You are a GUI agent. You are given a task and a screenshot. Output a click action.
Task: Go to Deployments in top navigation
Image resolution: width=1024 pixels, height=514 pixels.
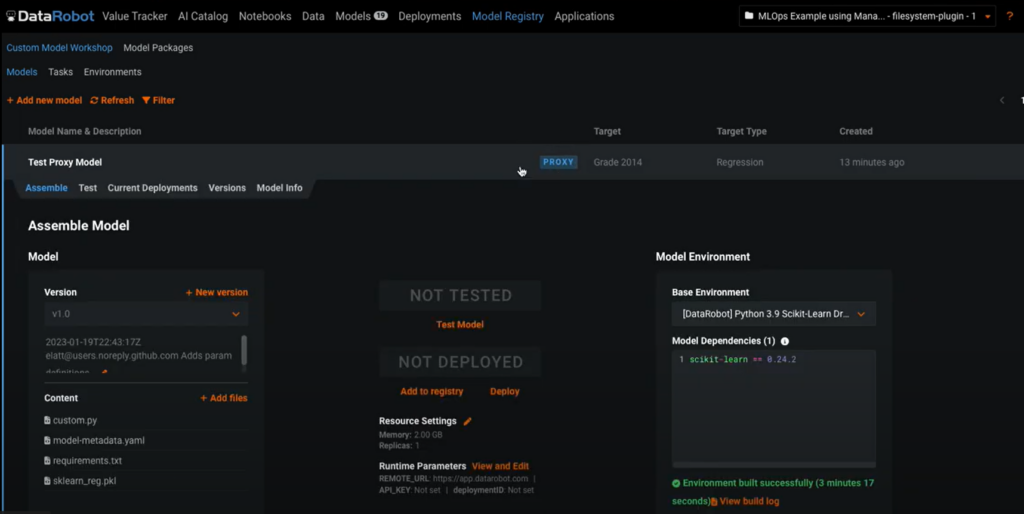[x=429, y=16]
